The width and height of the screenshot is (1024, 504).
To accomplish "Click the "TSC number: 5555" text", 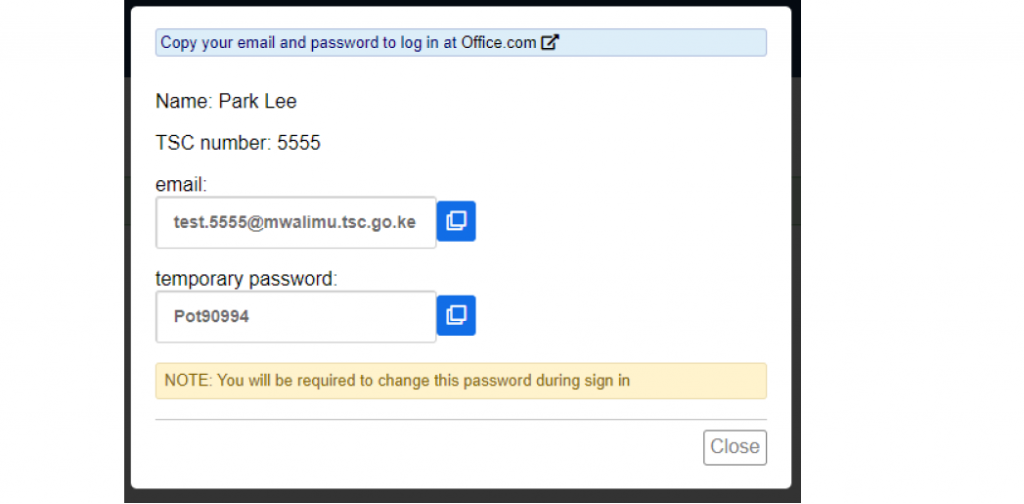I will click(x=238, y=143).
